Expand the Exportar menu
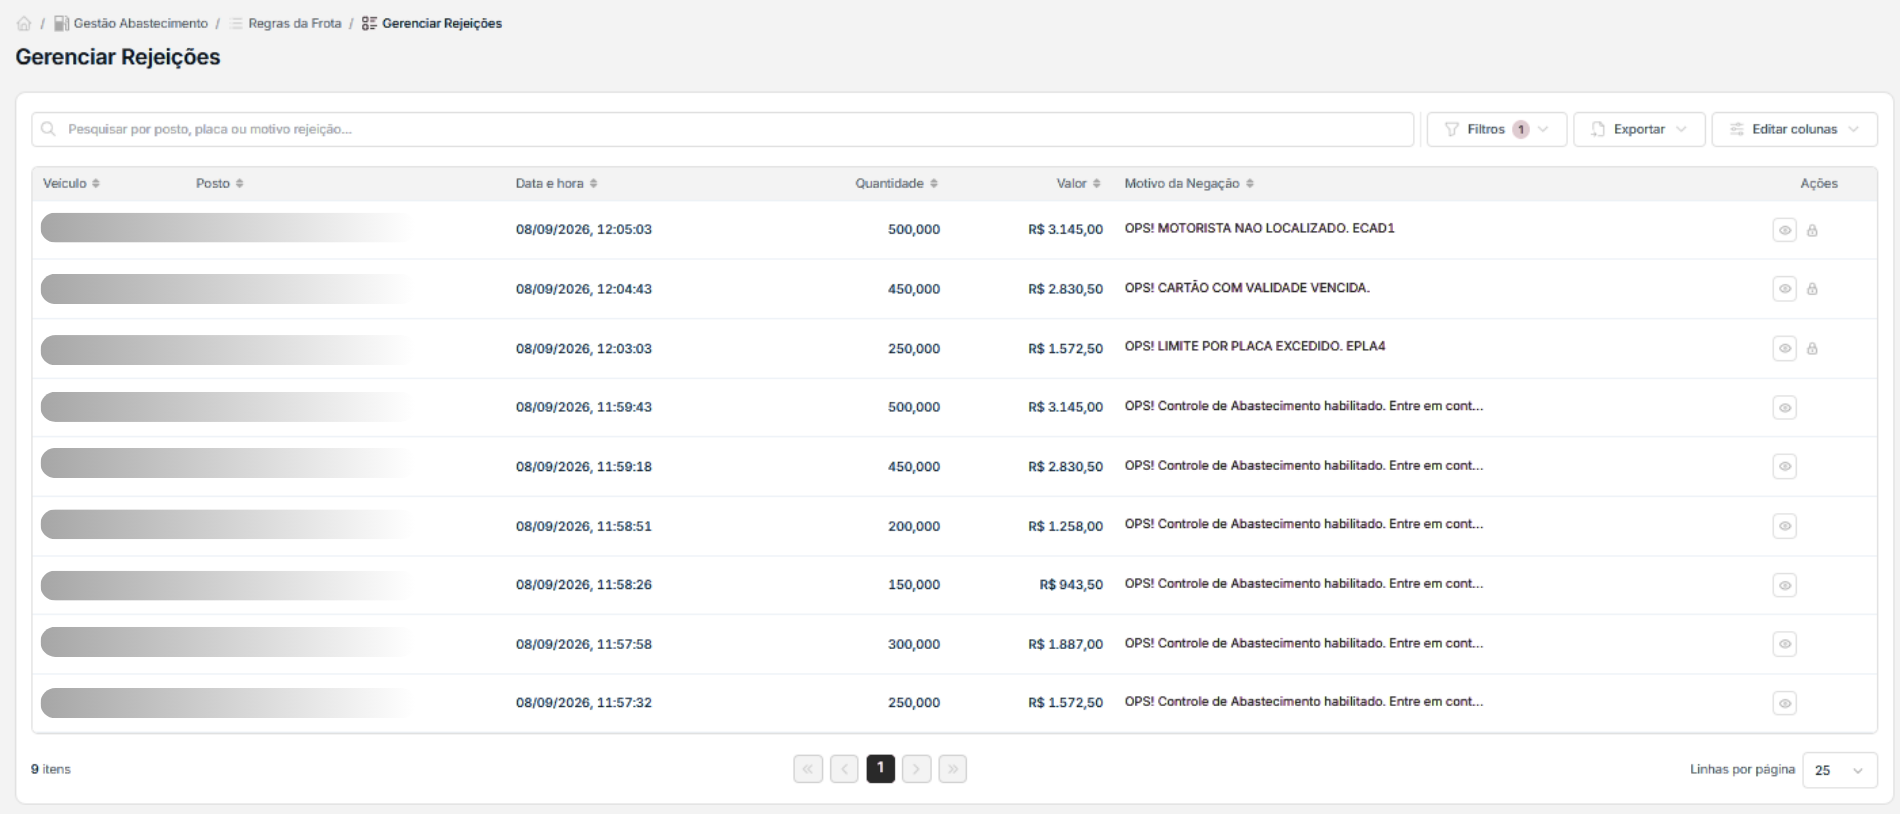This screenshot has height=814, width=1900. (1639, 129)
